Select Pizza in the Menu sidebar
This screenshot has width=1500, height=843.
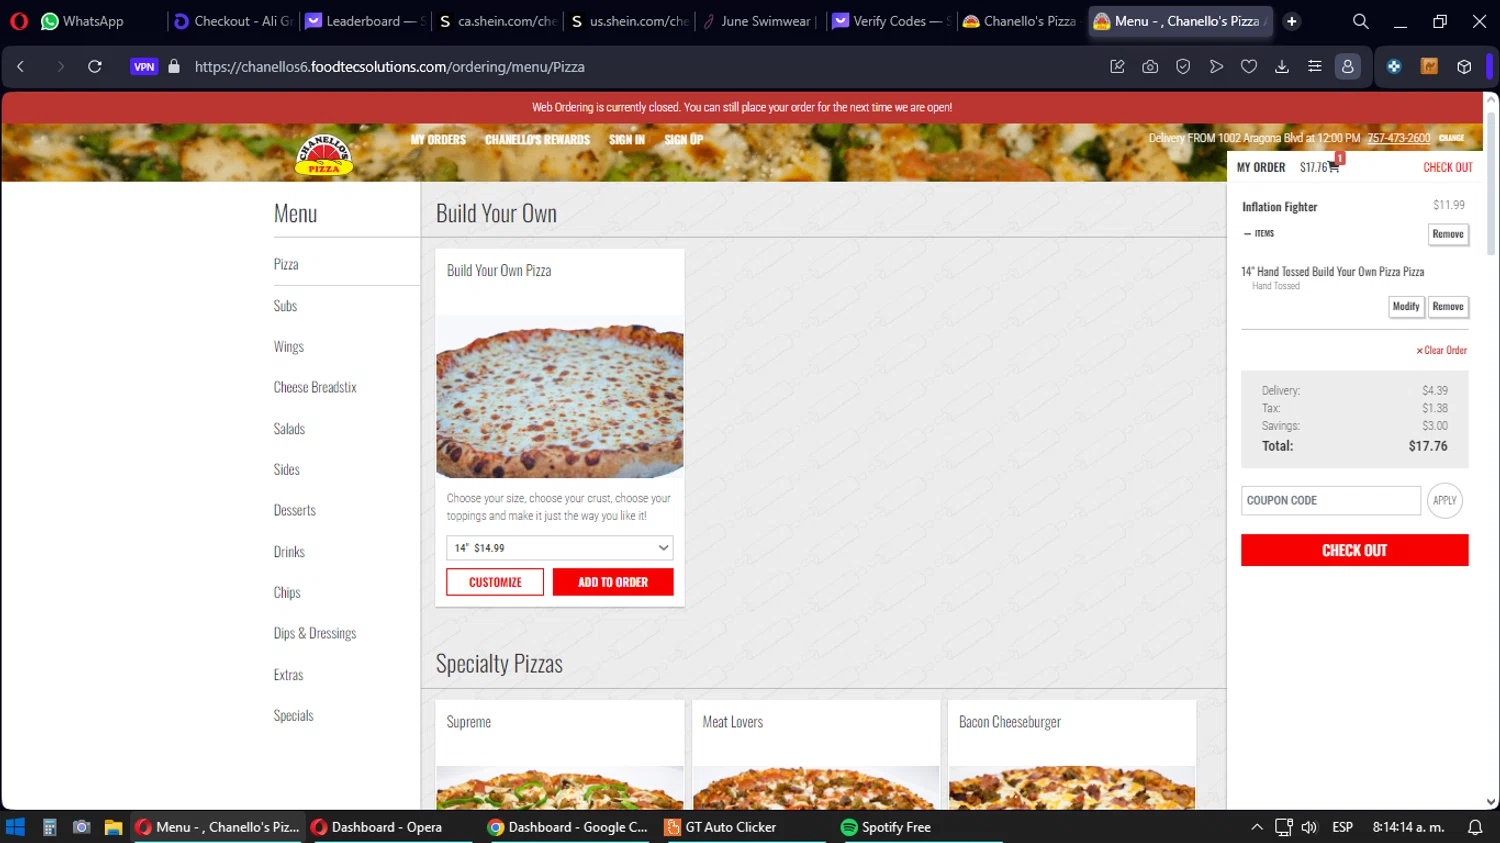click(x=286, y=264)
